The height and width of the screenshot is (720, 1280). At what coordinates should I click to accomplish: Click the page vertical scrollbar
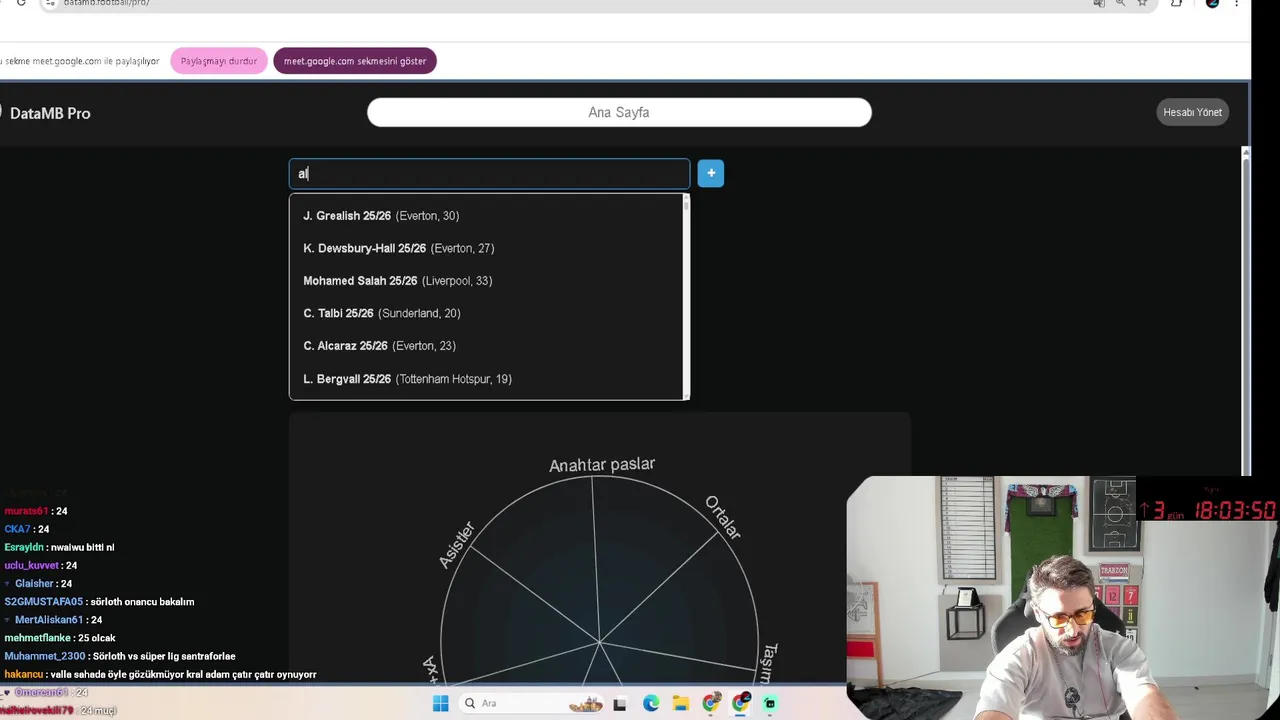pos(1245,312)
